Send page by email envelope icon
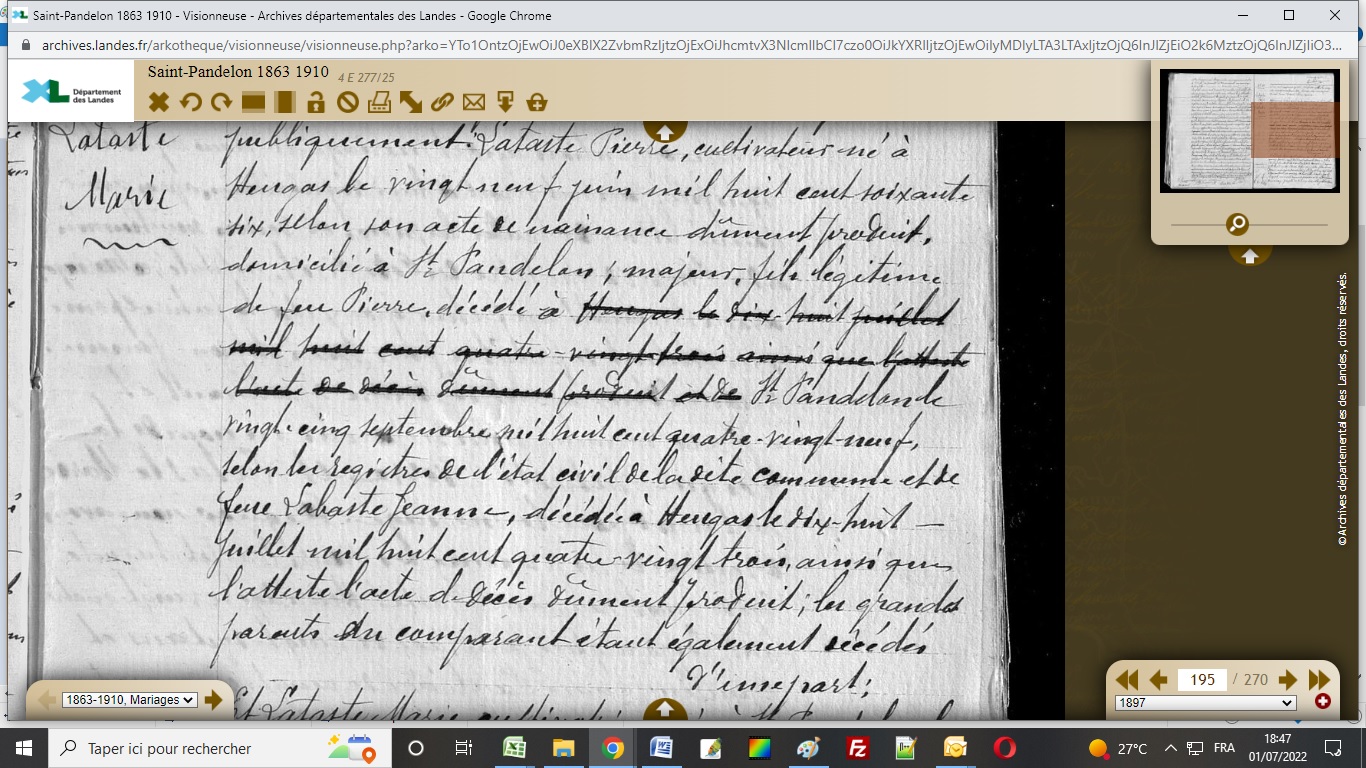Image resolution: width=1366 pixels, height=768 pixels. (x=474, y=102)
